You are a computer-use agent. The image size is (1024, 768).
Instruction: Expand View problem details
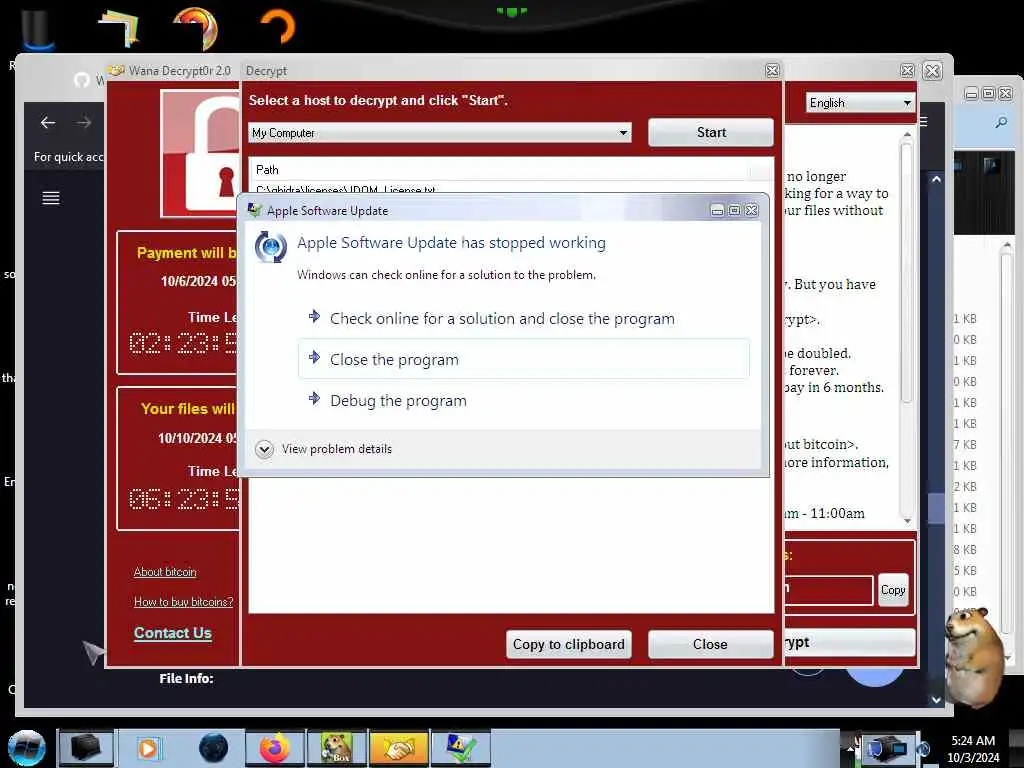tap(324, 449)
